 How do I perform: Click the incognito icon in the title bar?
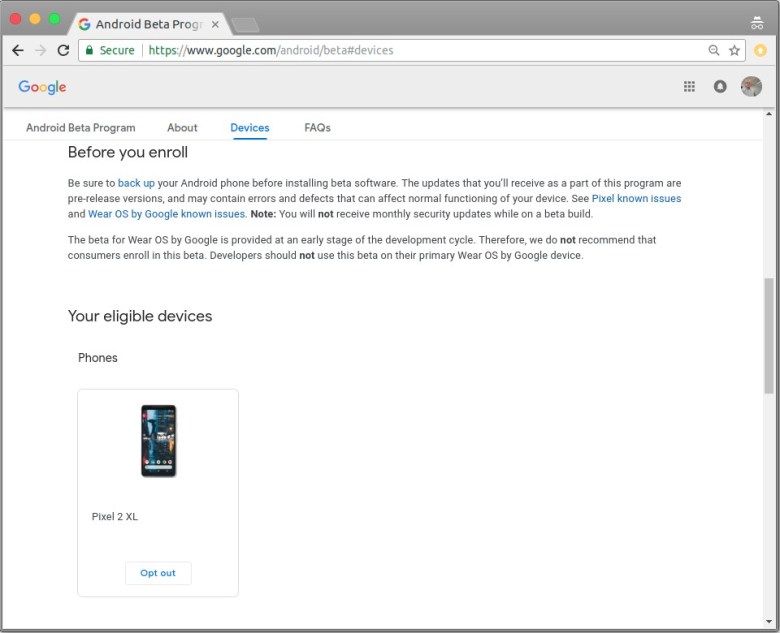[x=757, y=23]
